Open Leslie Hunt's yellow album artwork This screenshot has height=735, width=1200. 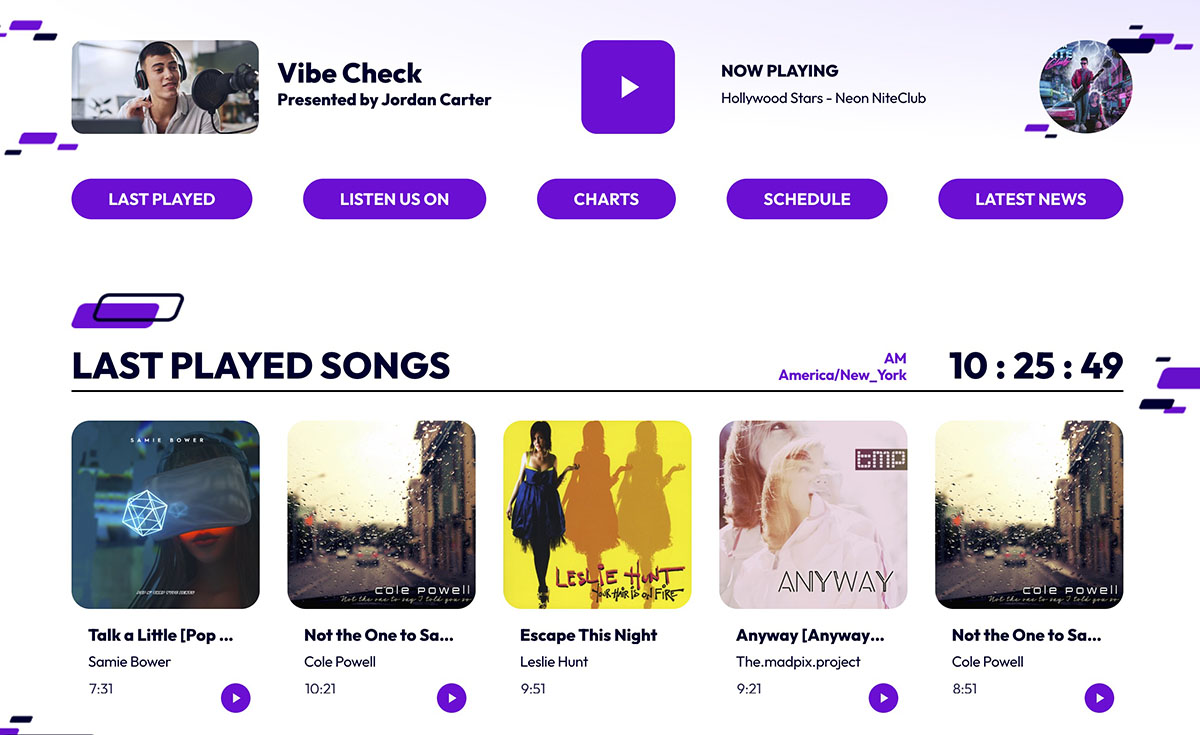[597, 514]
